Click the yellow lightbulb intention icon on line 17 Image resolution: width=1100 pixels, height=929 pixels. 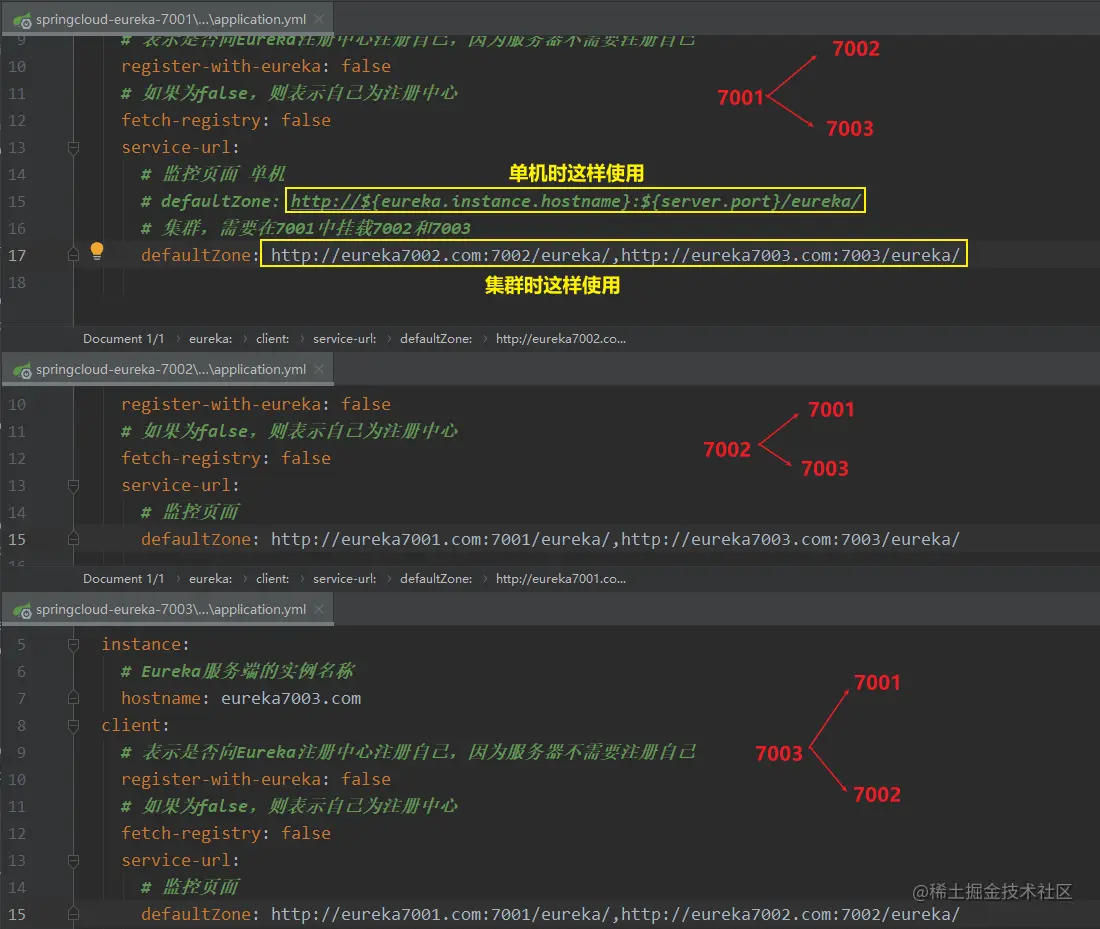(x=97, y=251)
